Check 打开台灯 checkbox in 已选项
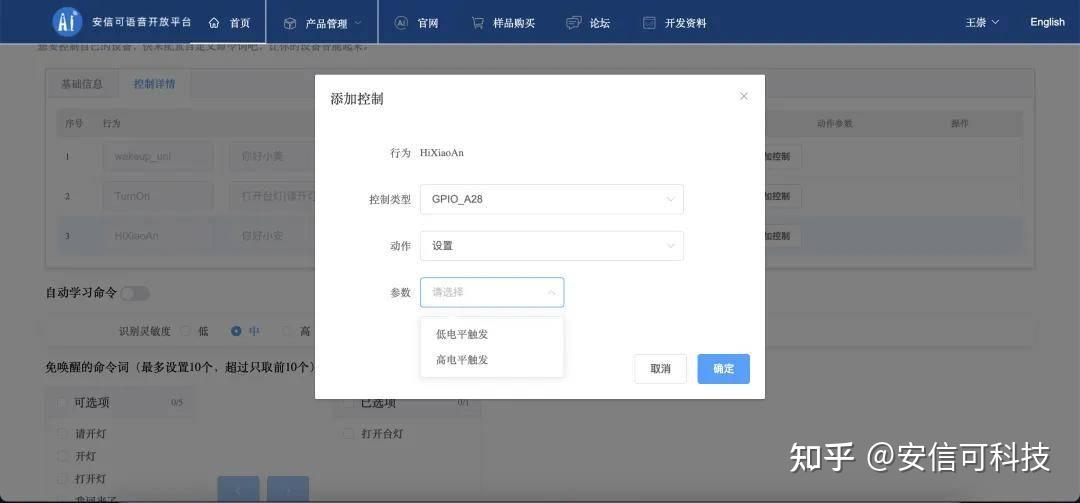 (x=349, y=434)
